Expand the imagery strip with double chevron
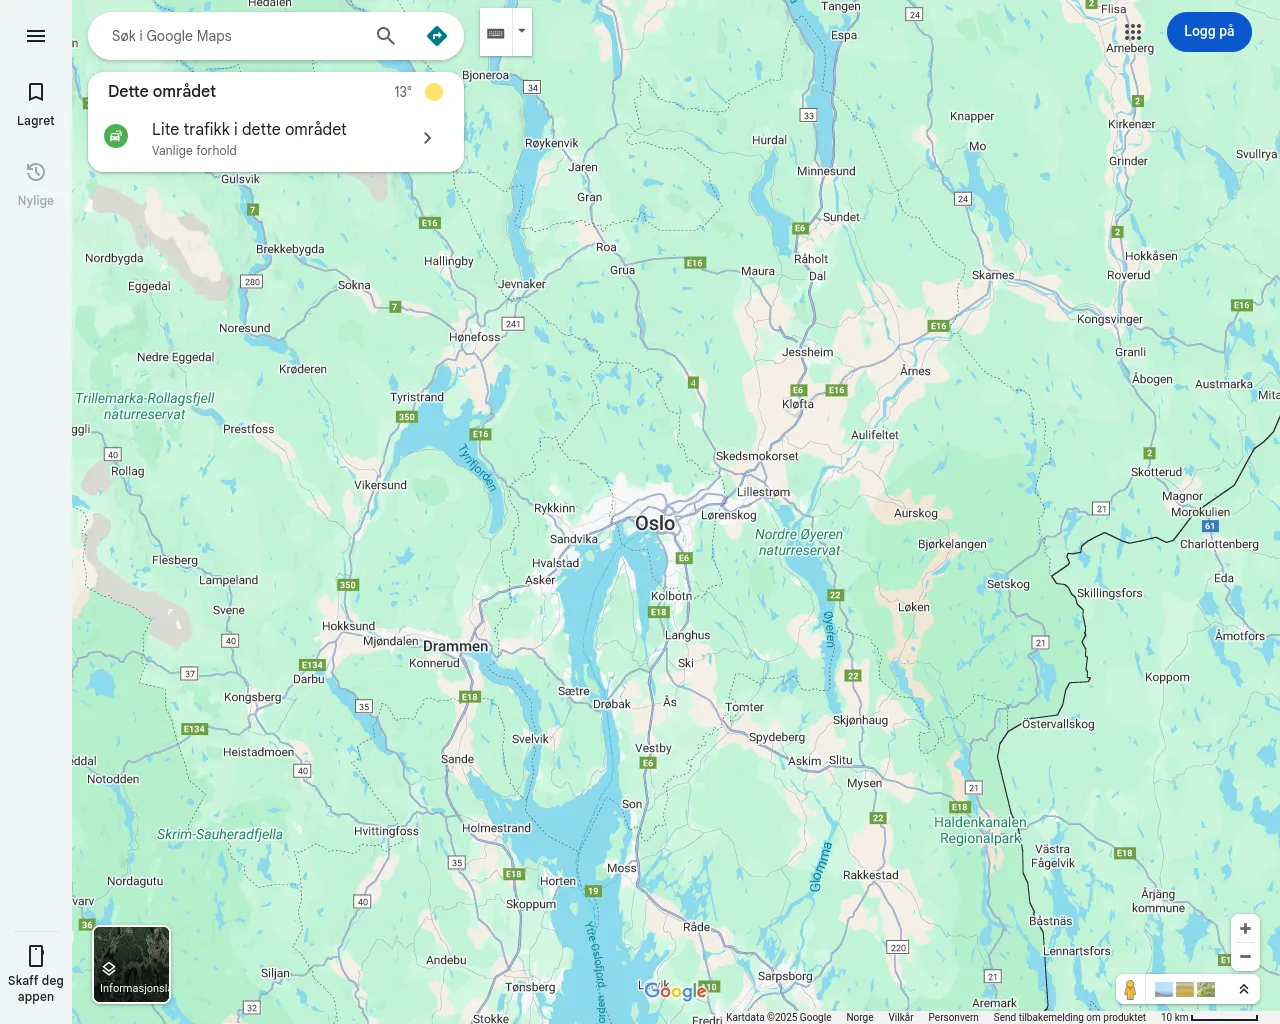 coord(1244,989)
